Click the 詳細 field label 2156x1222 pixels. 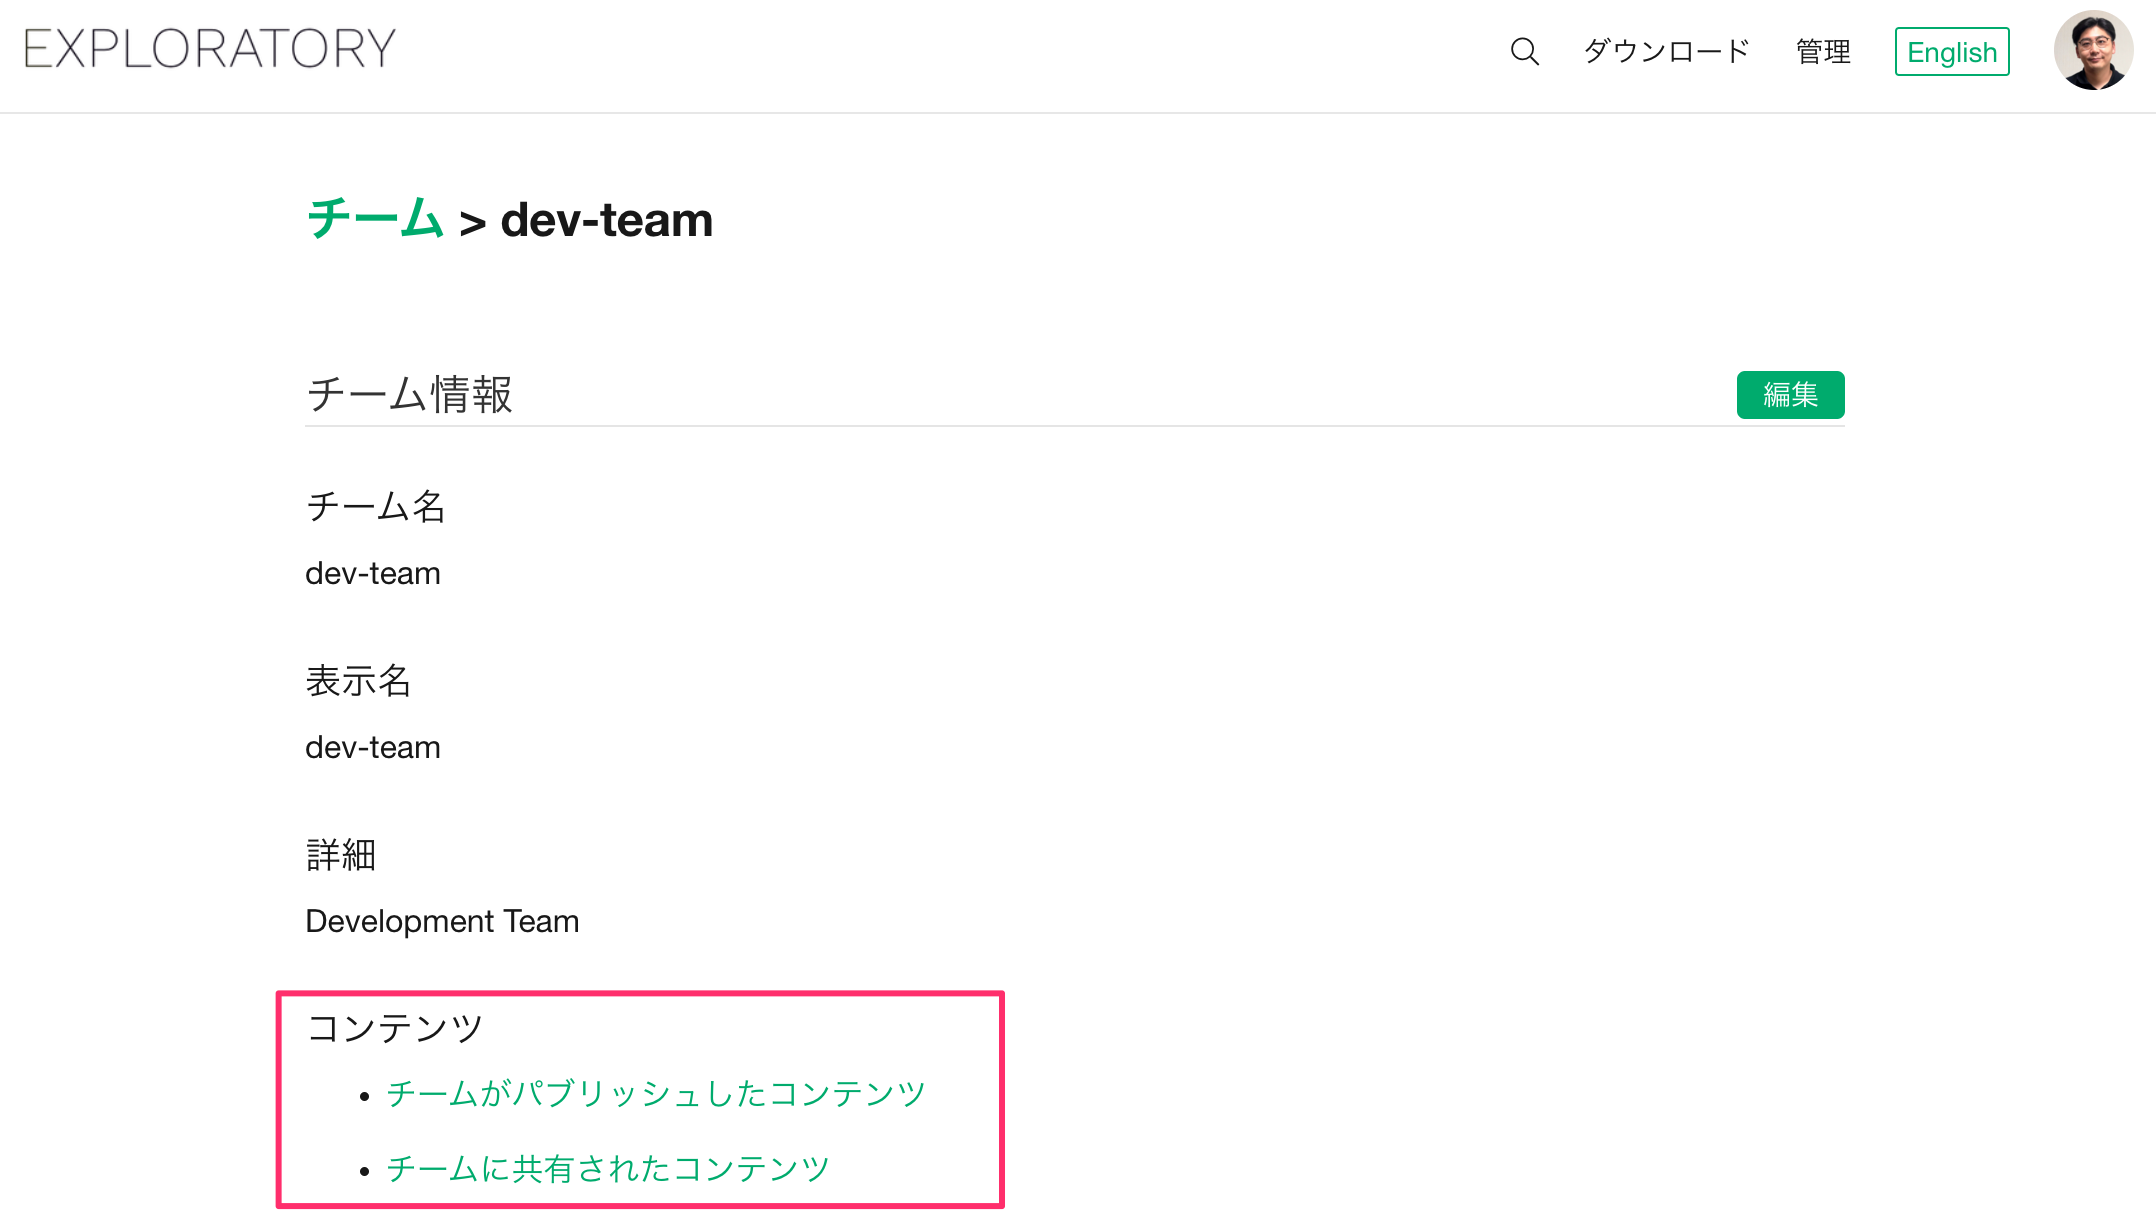tap(340, 855)
